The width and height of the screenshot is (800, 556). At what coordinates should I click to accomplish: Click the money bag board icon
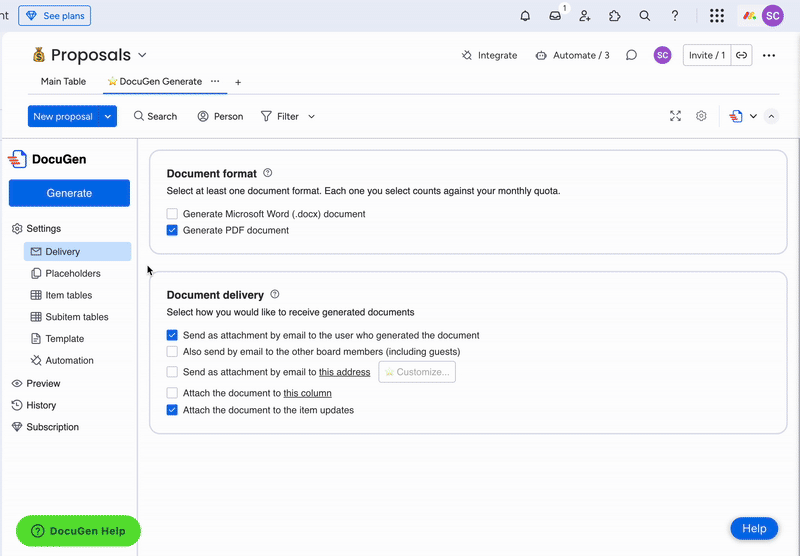pyautogui.click(x=39, y=55)
